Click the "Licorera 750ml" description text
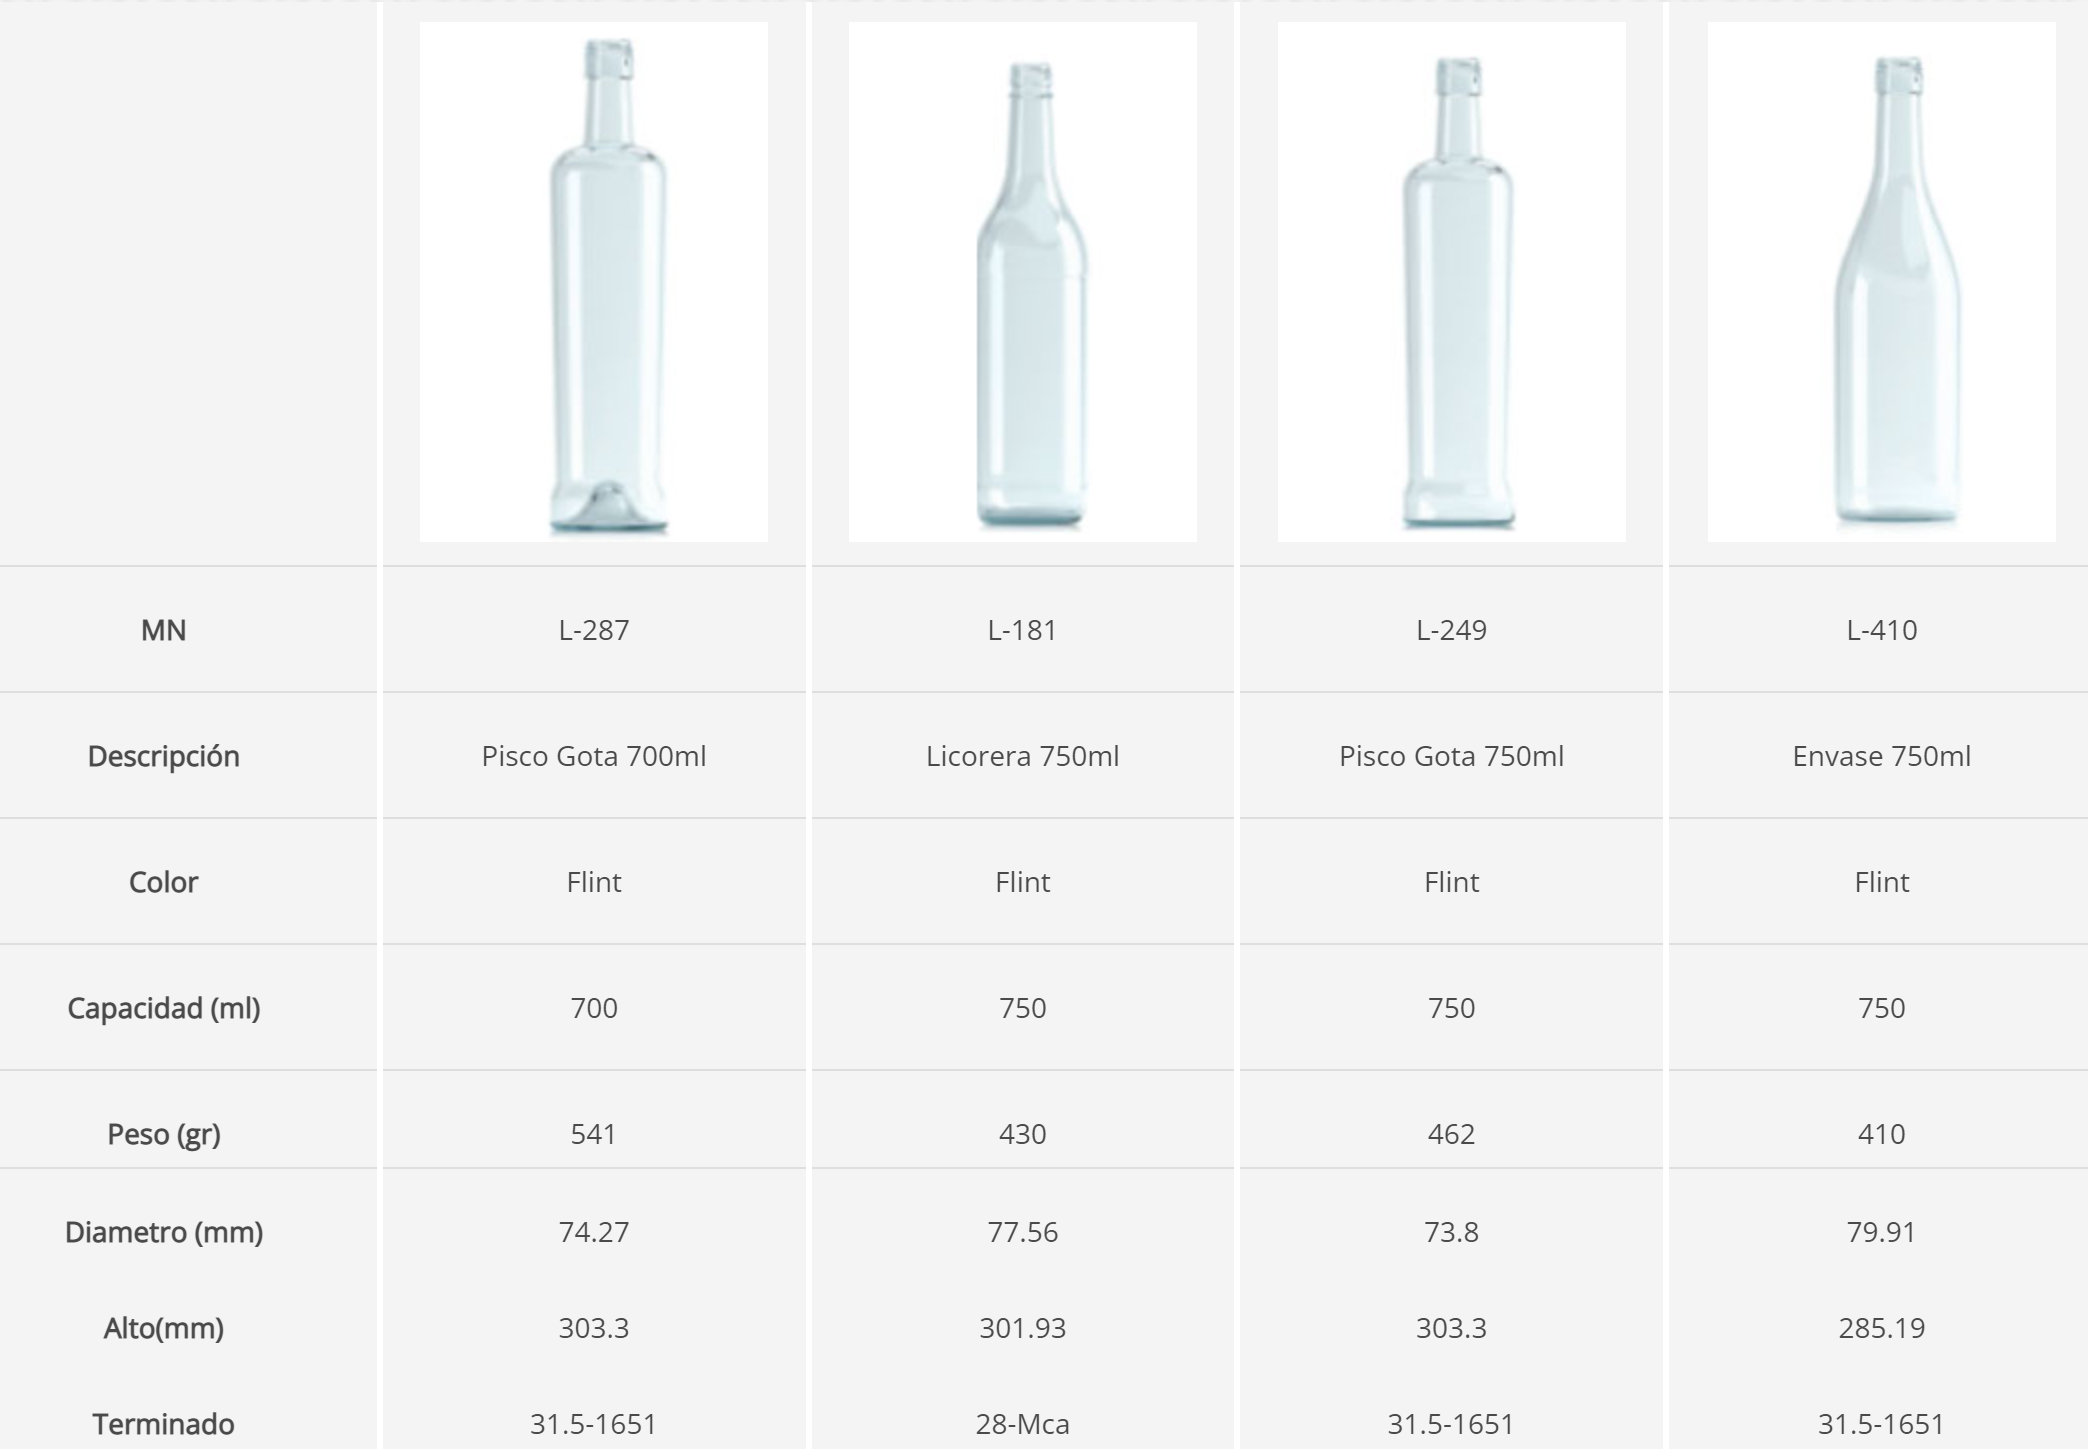This screenshot has height=1449, width=2088. click(1022, 756)
